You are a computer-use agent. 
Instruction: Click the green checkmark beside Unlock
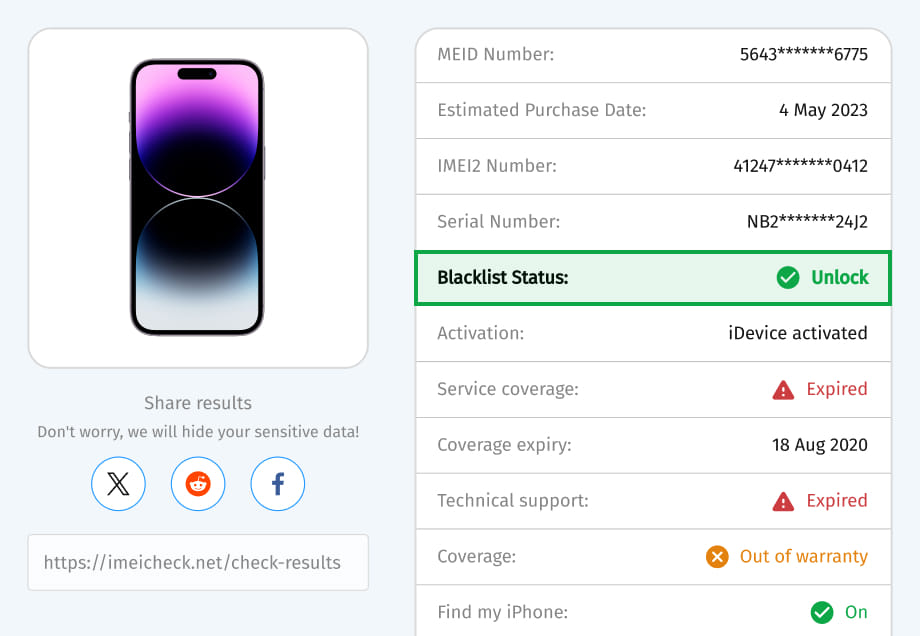[788, 277]
